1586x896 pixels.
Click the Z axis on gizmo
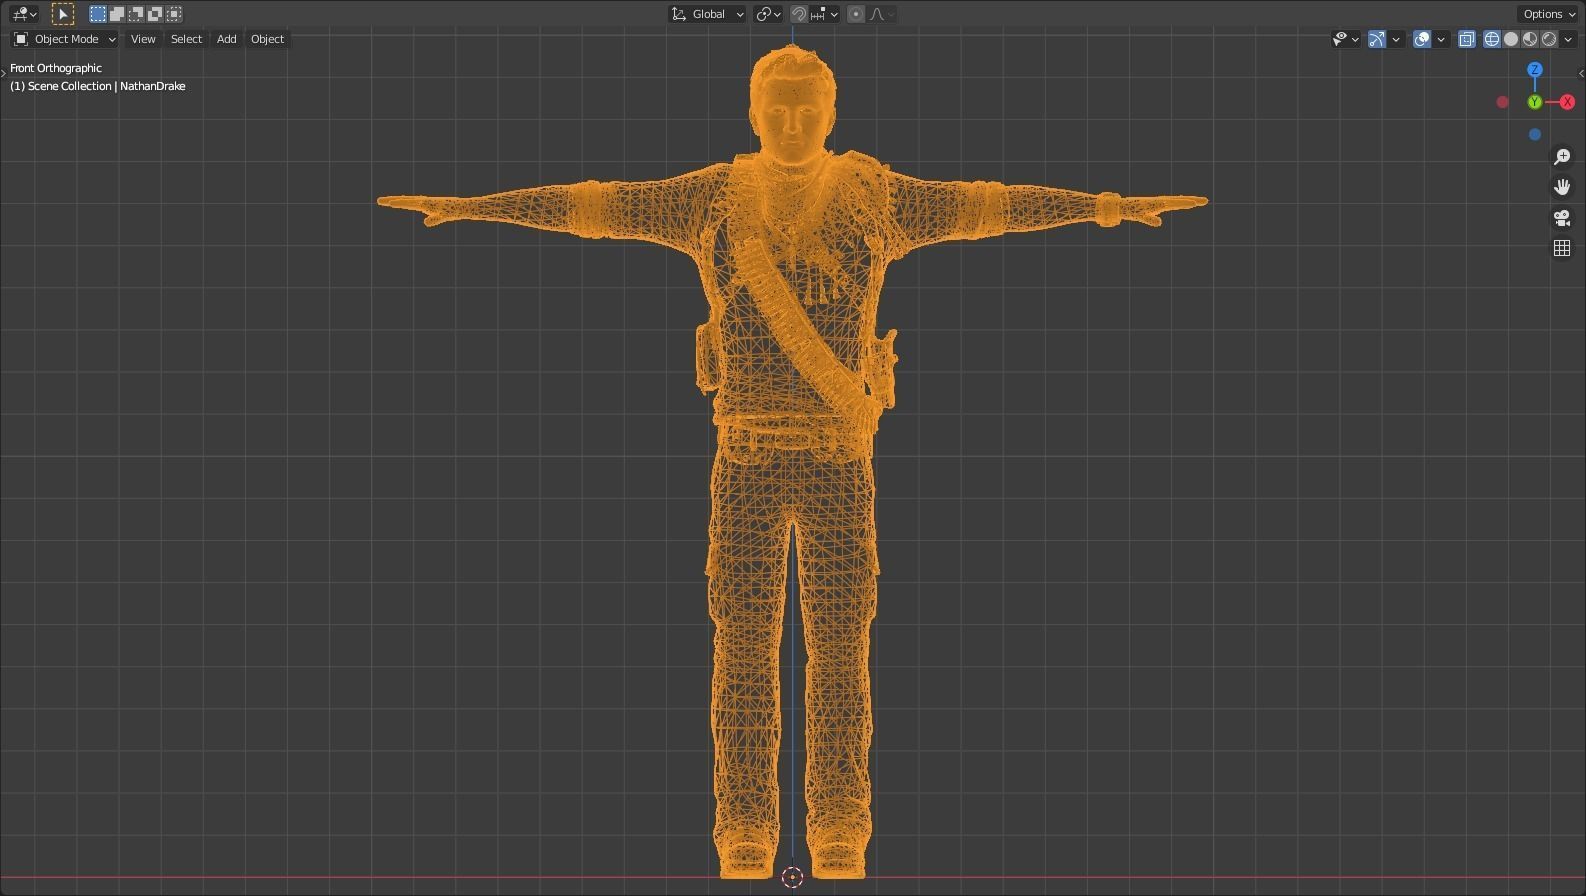(1535, 70)
